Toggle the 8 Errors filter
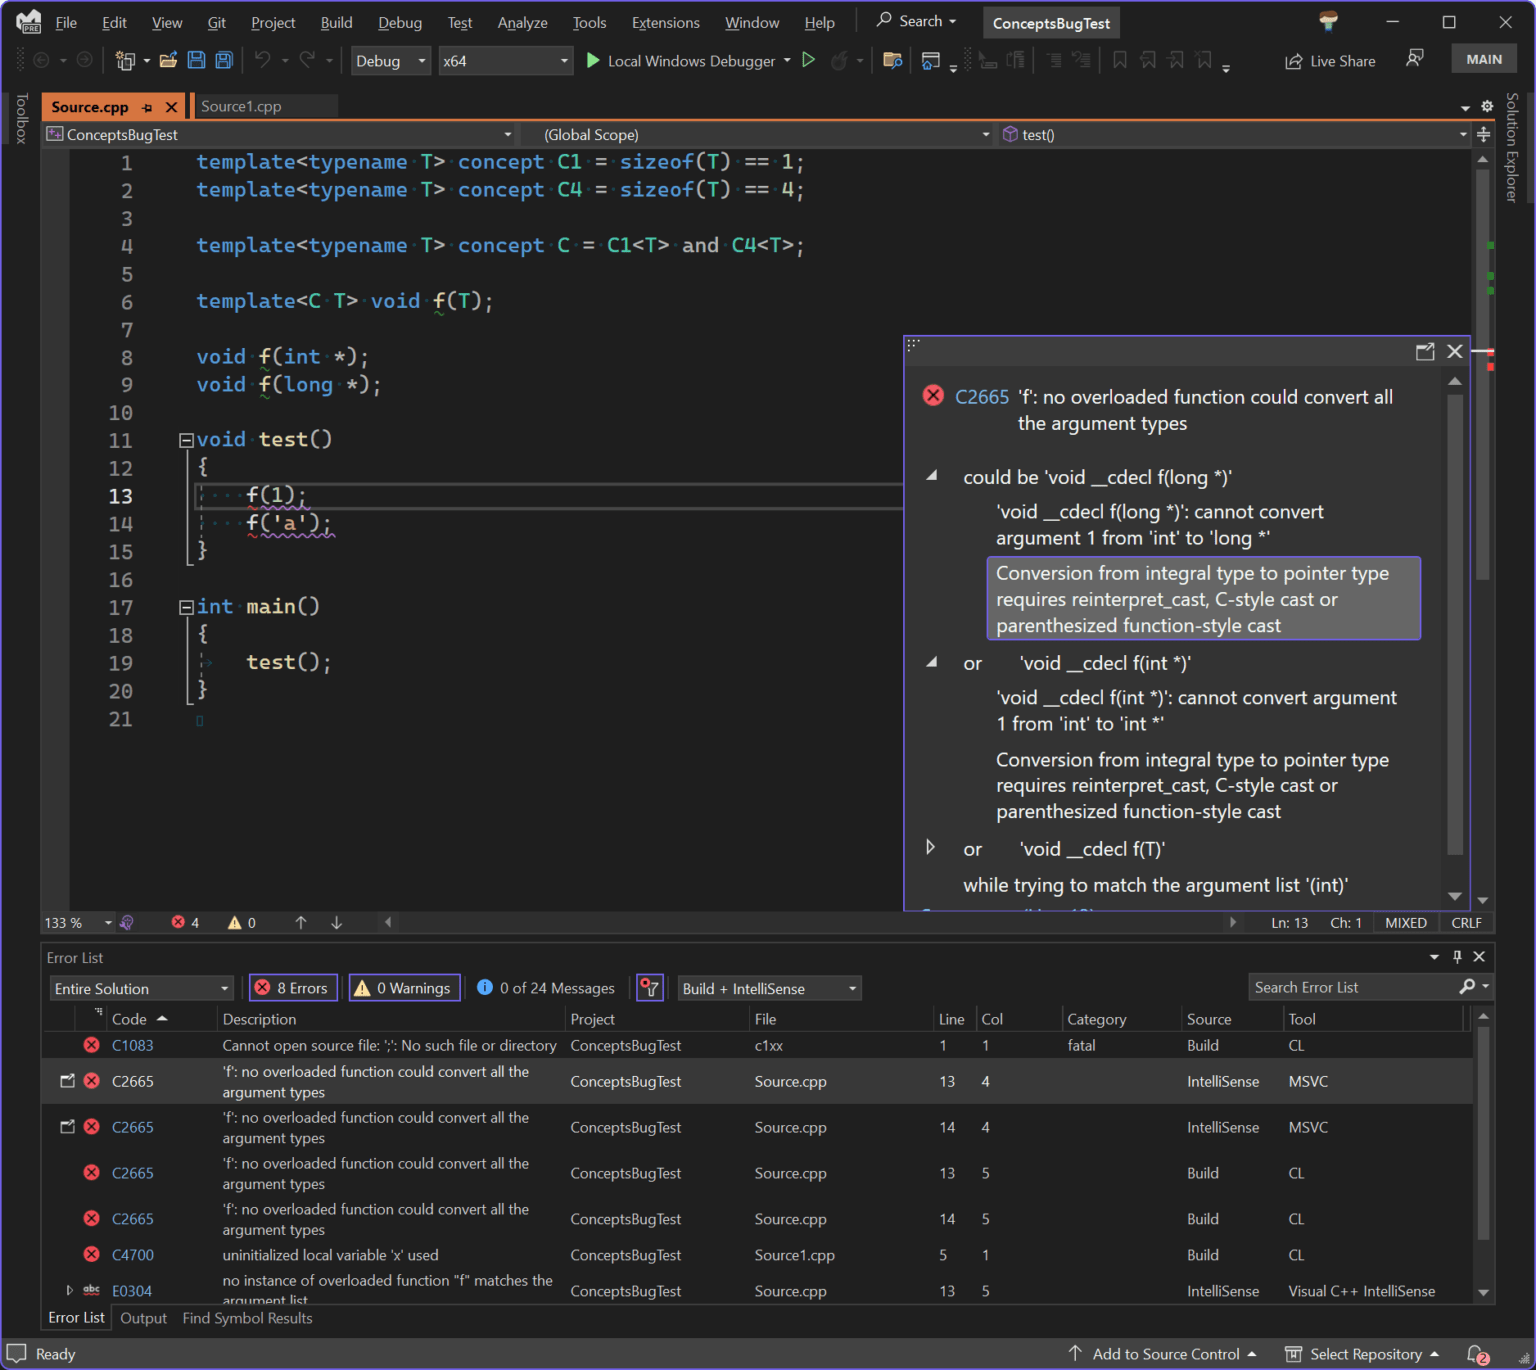 (x=292, y=988)
